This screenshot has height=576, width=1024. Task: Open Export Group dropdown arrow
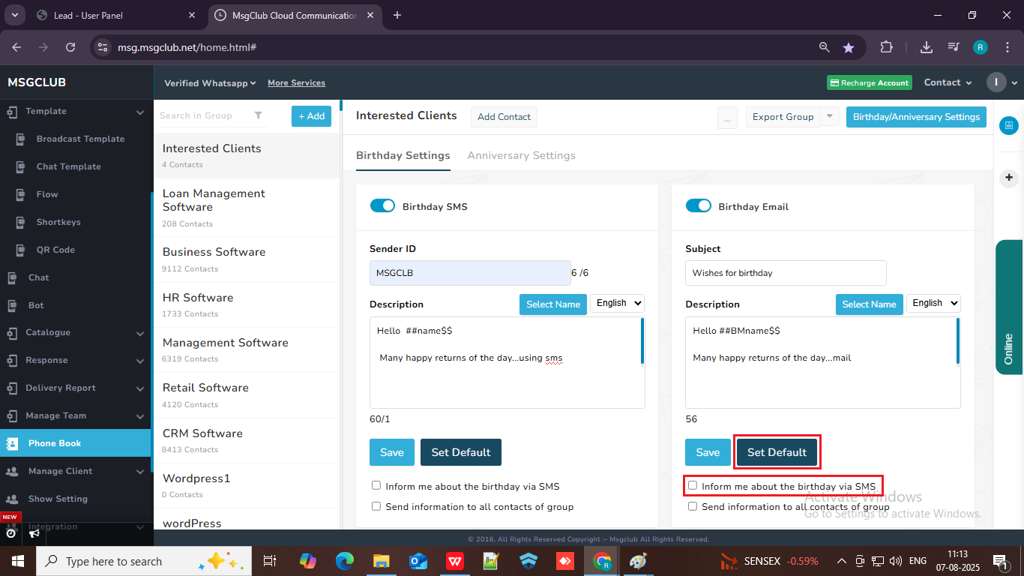(x=829, y=116)
